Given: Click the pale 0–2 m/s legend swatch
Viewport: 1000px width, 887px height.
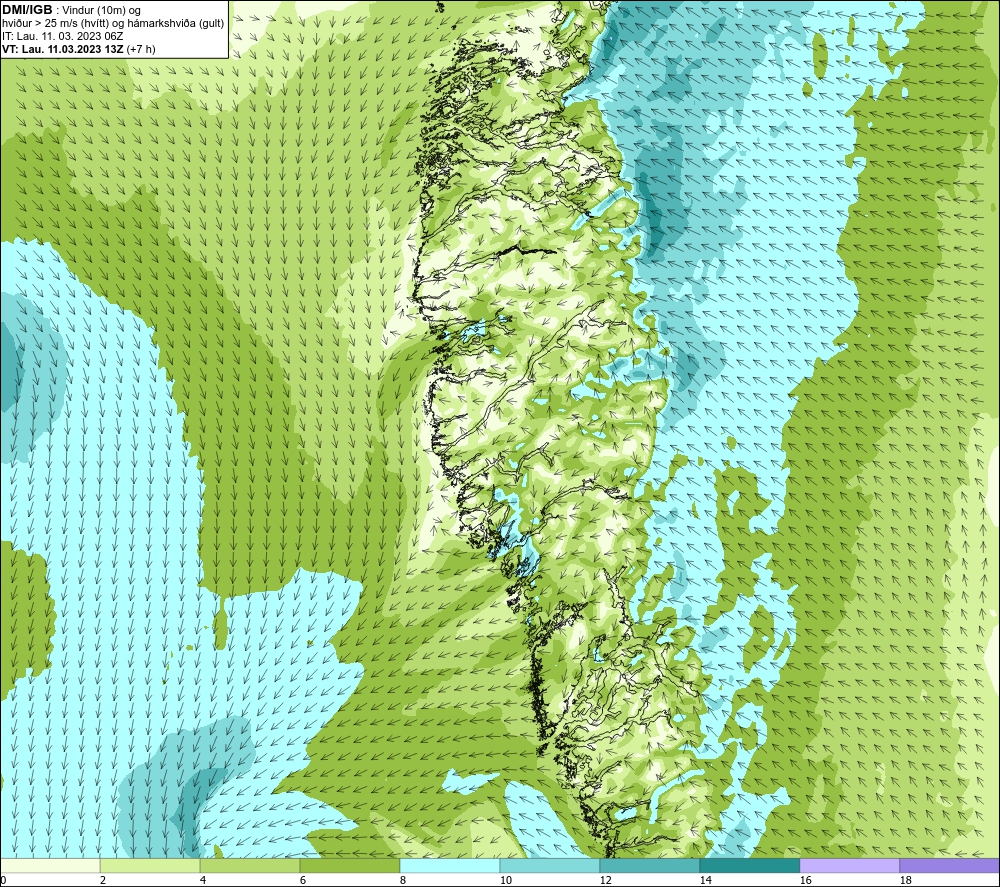Looking at the screenshot, I should [x=50, y=866].
